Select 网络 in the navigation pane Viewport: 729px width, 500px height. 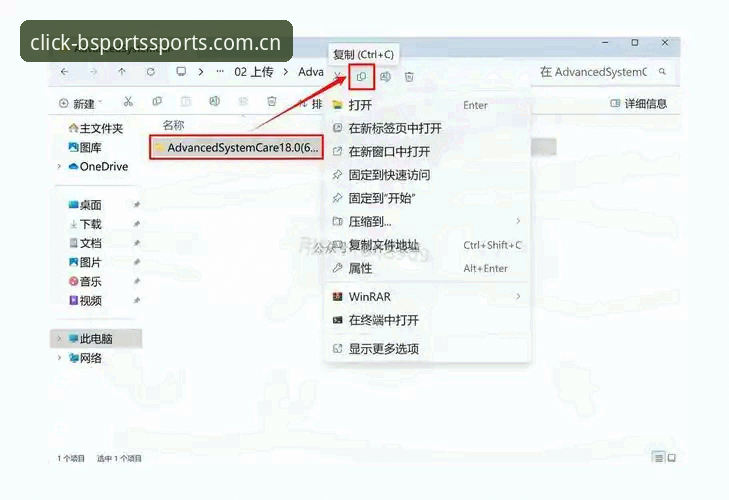click(86, 358)
